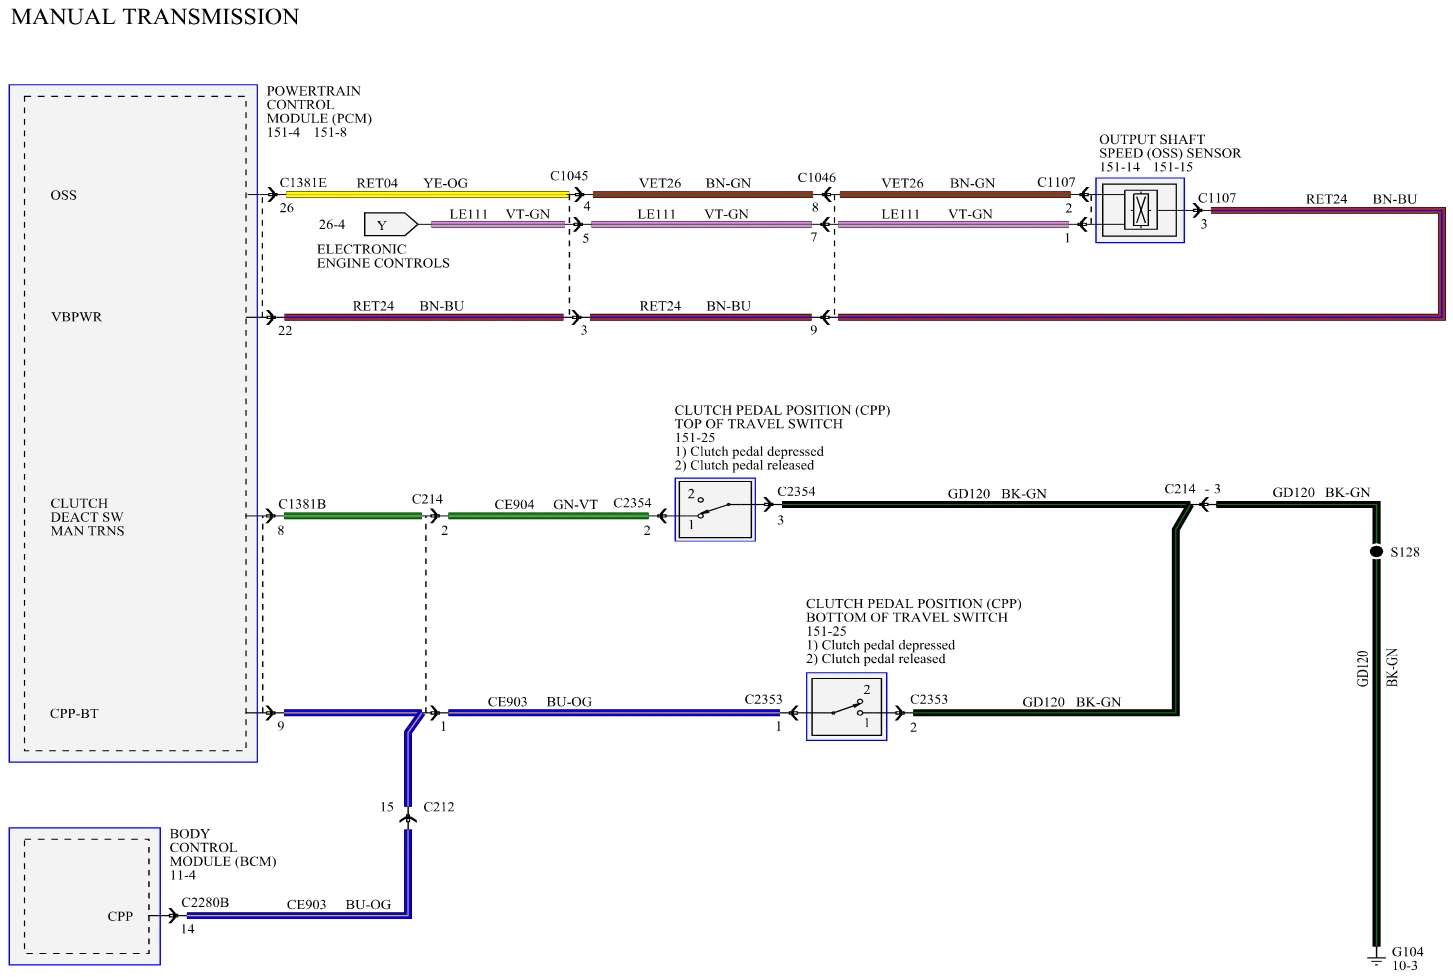Select the Powertrain Control Module box
Image resolution: width=1453 pixels, height=977 pixels.
tap(133, 423)
